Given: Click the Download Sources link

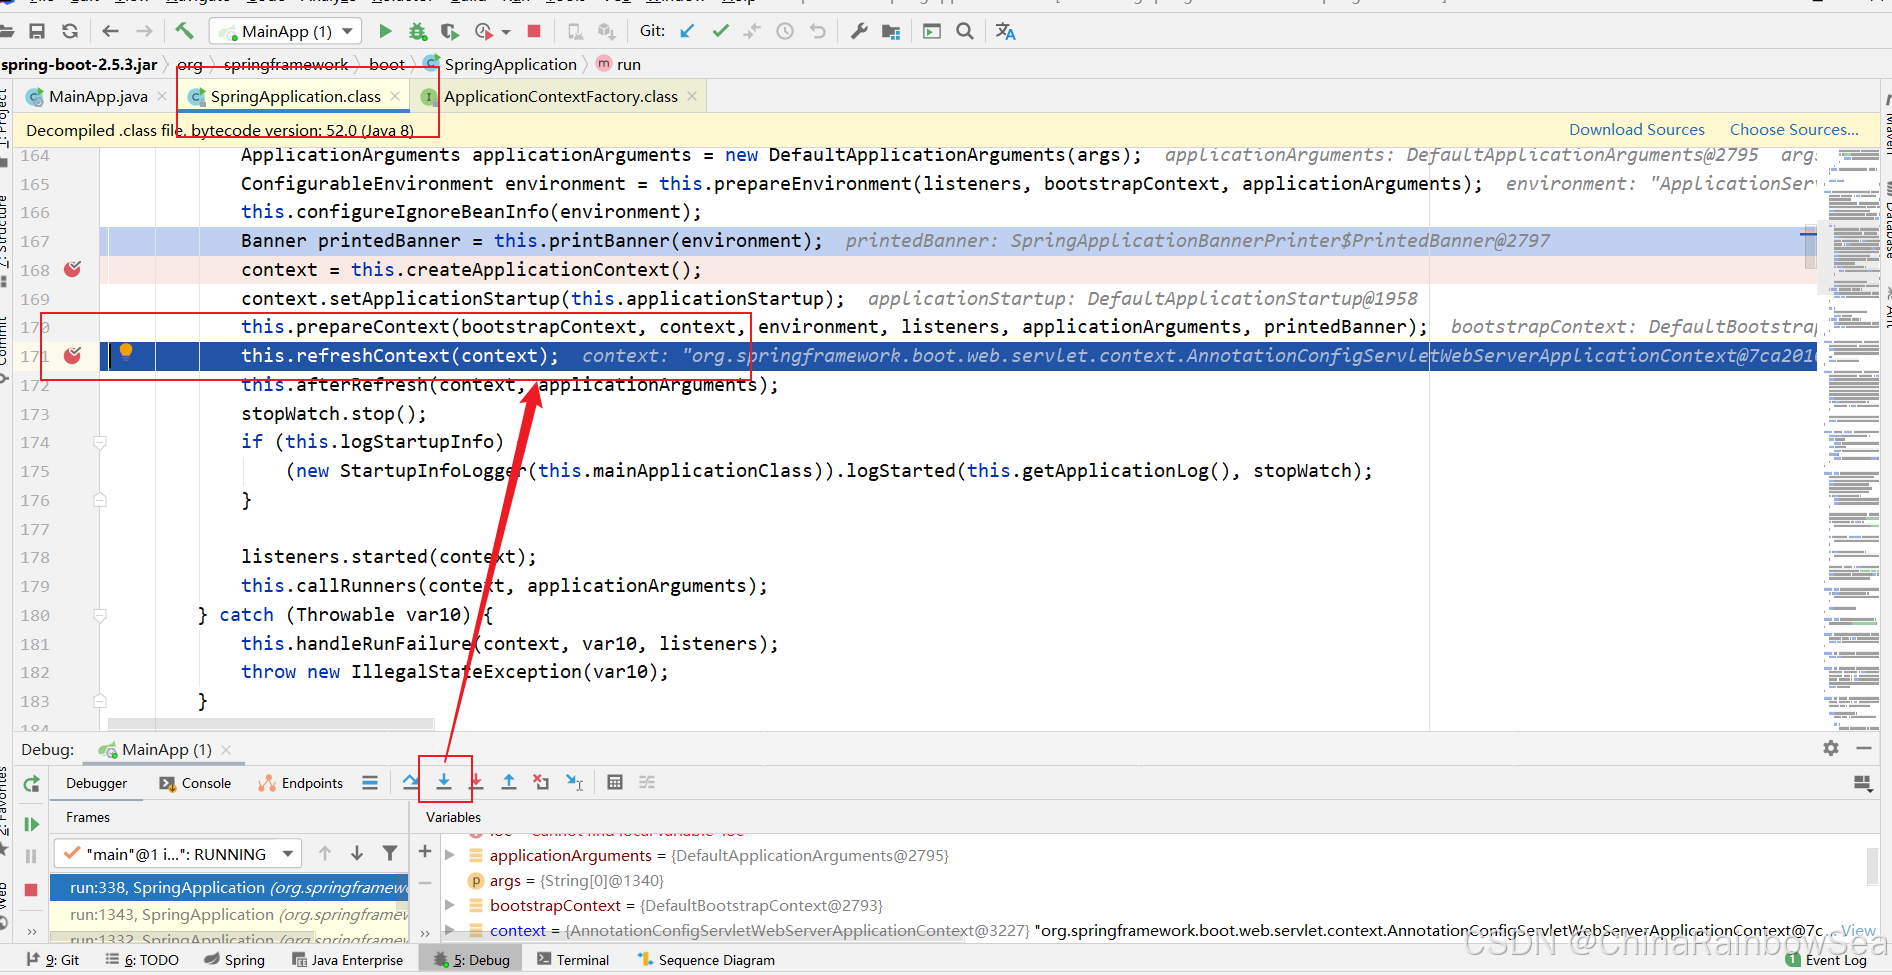Looking at the screenshot, I should [1636, 130].
